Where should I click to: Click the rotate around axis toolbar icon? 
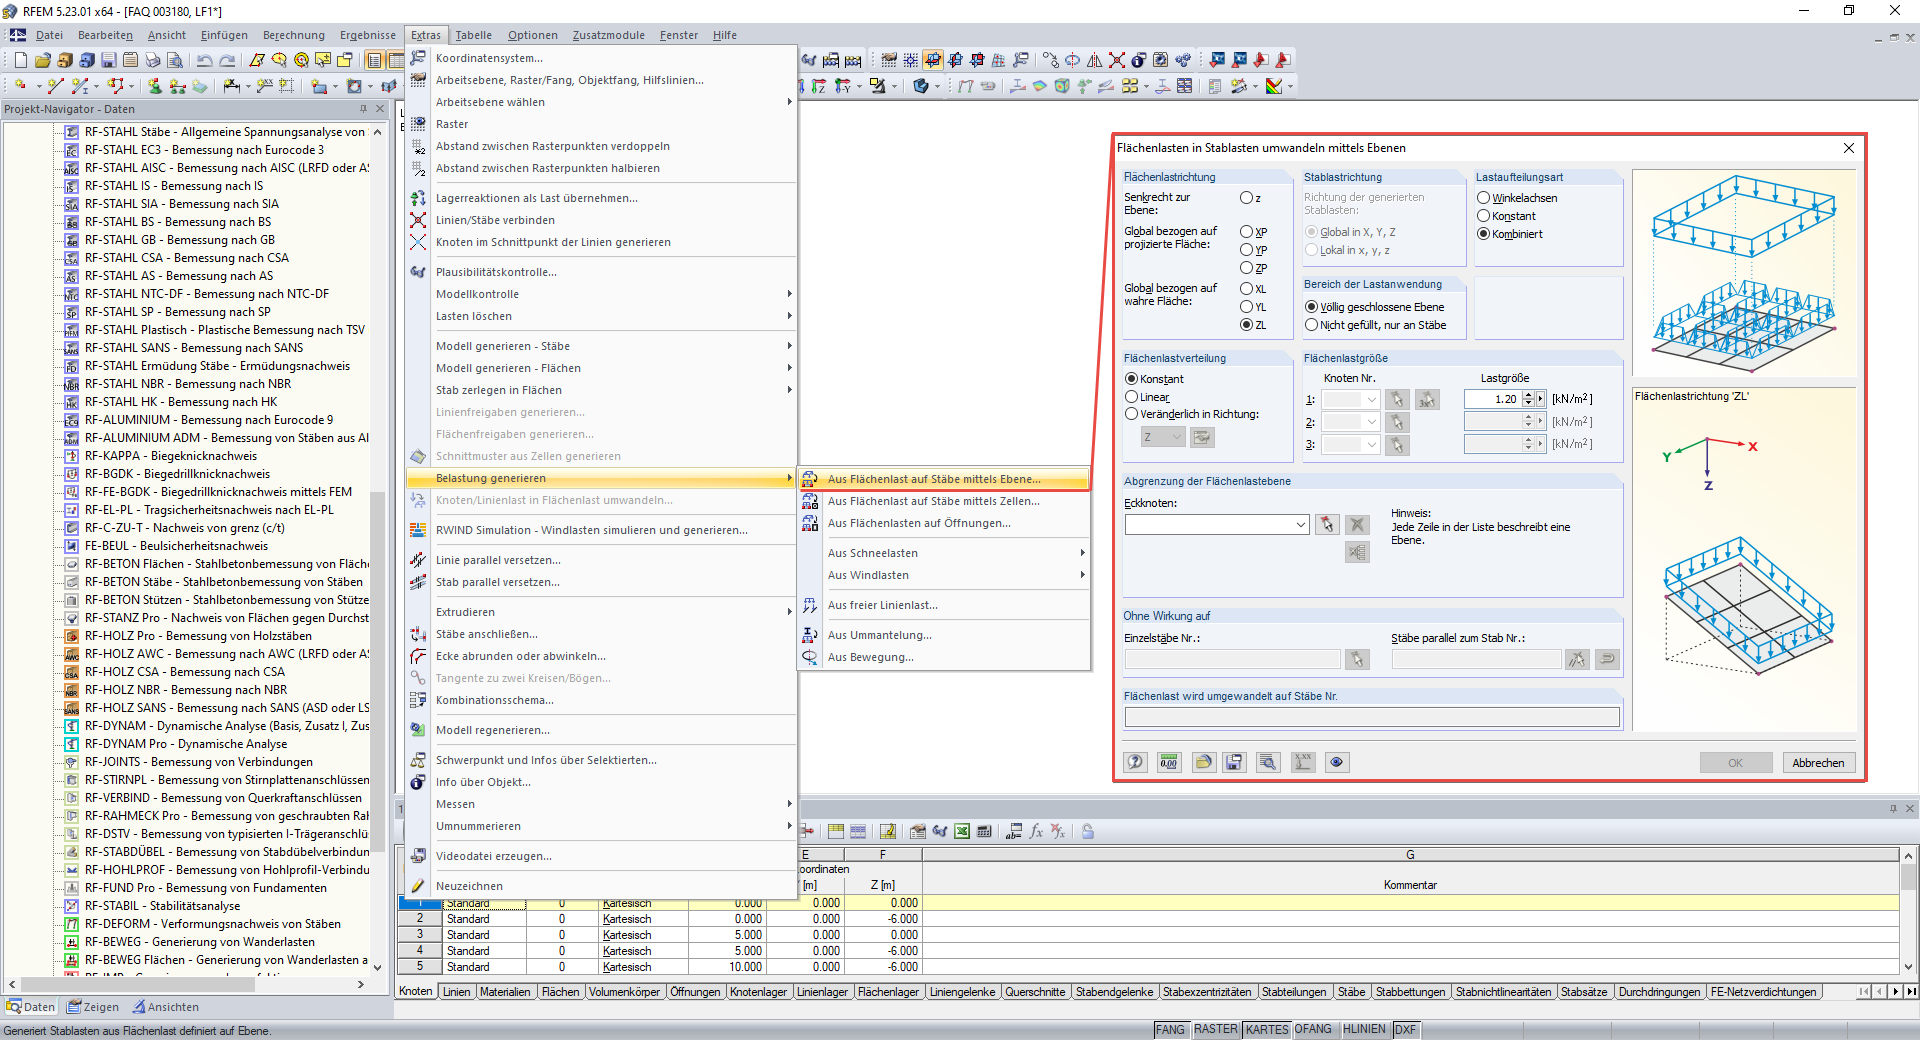(x=1072, y=60)
